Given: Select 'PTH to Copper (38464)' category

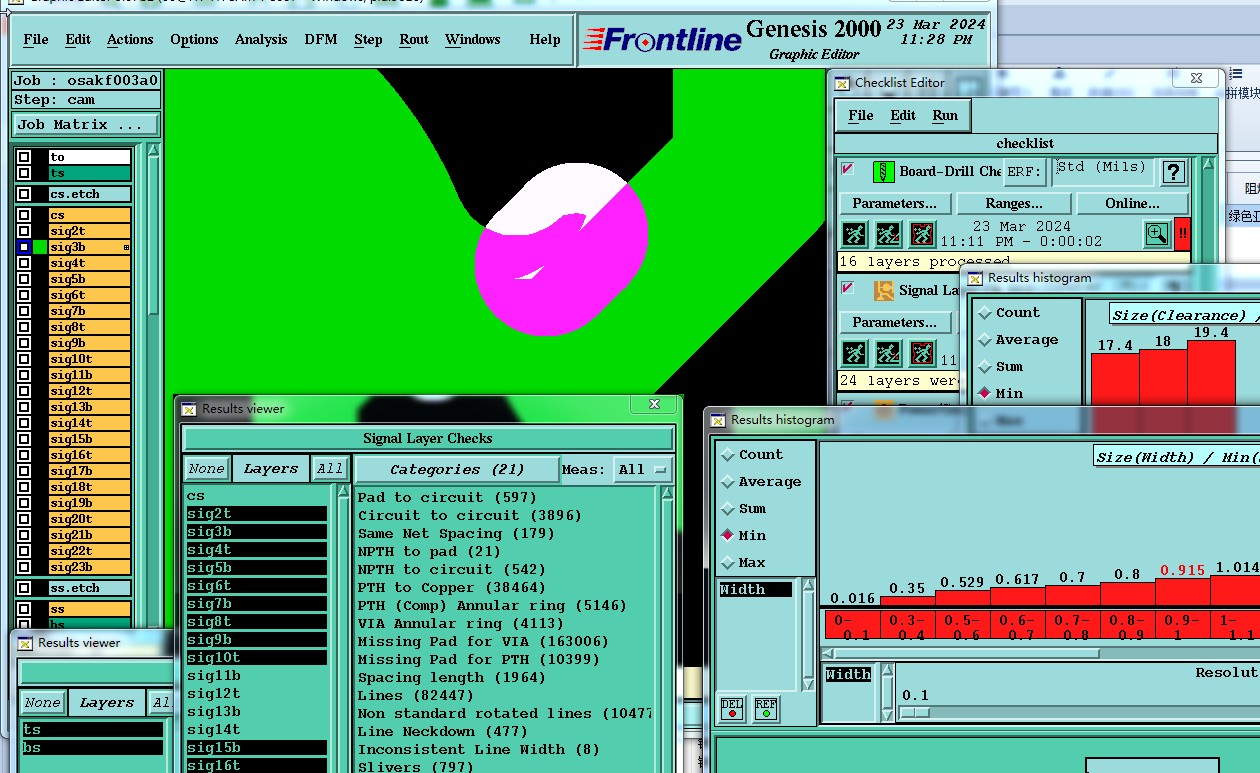Looking at the screenshot, I should (x=451, y=588).
